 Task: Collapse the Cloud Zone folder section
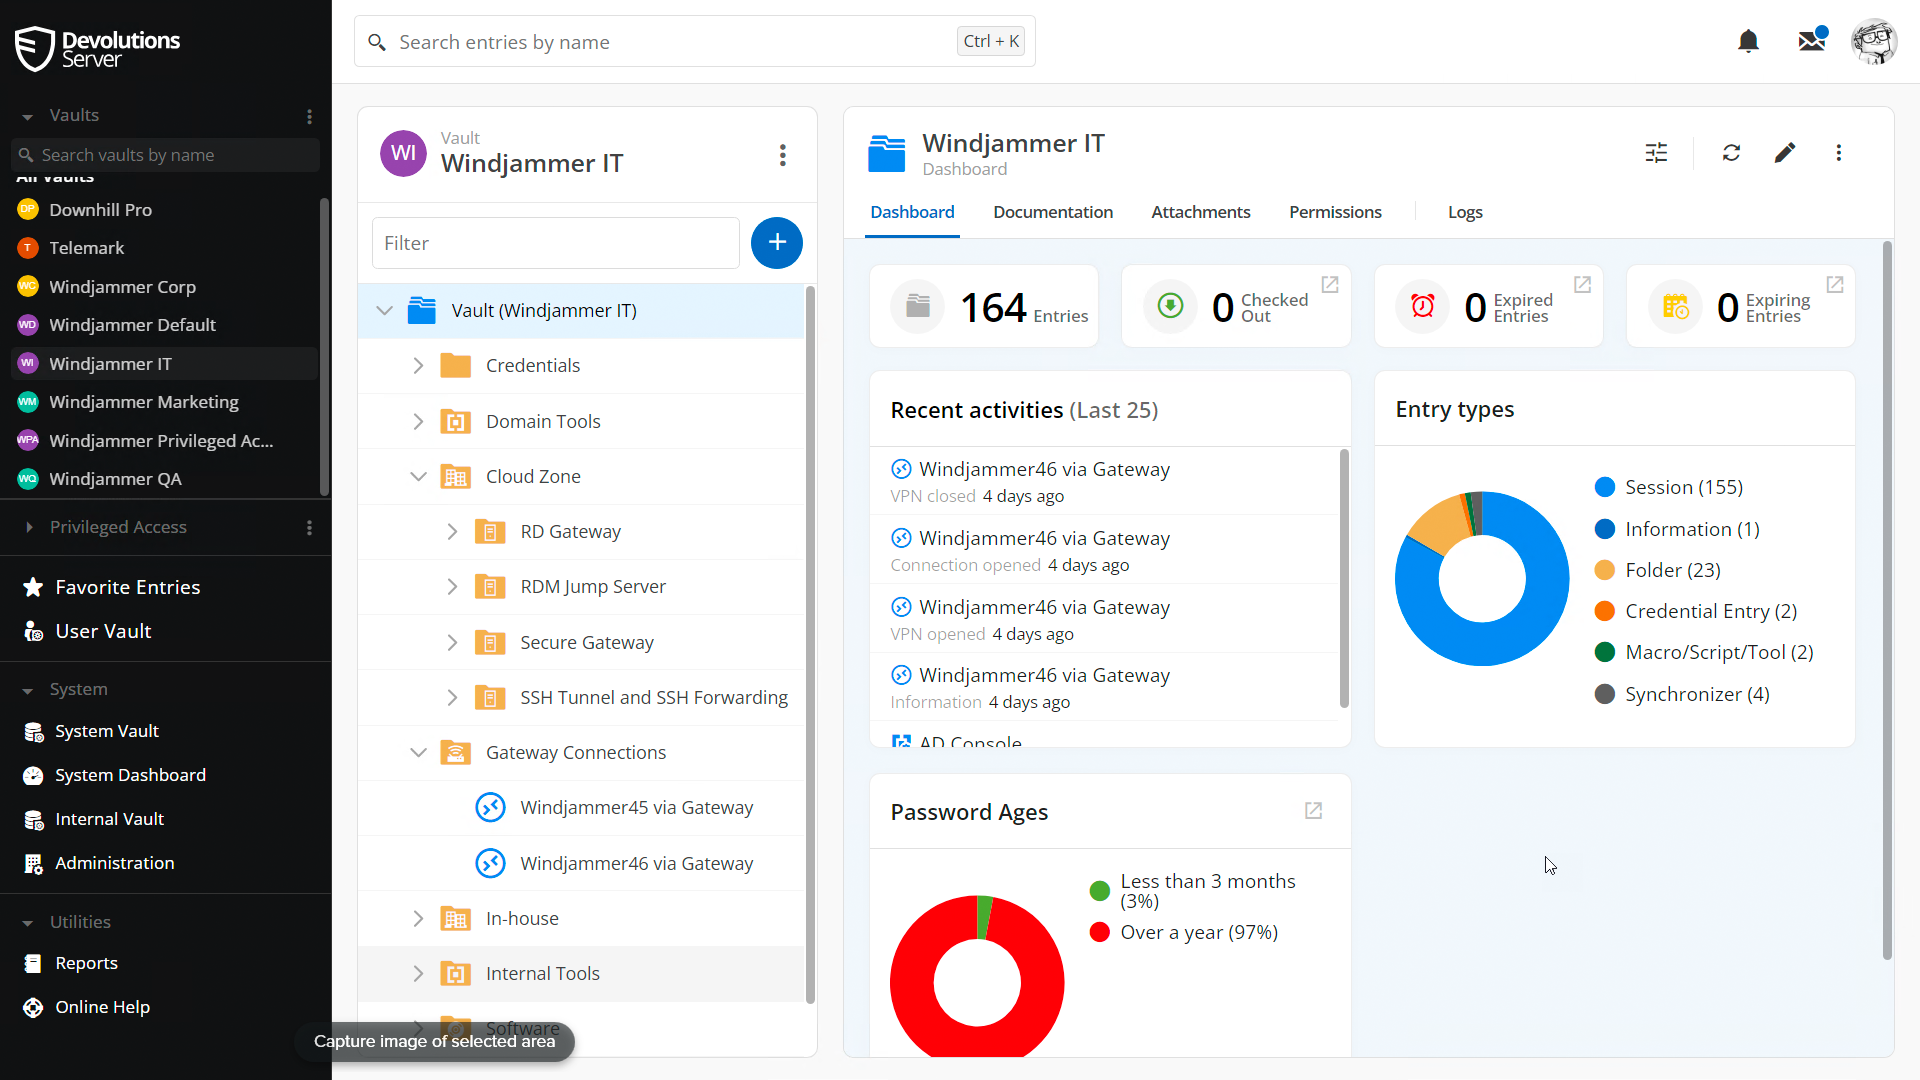pyautogui.click(x=419, y=476)
